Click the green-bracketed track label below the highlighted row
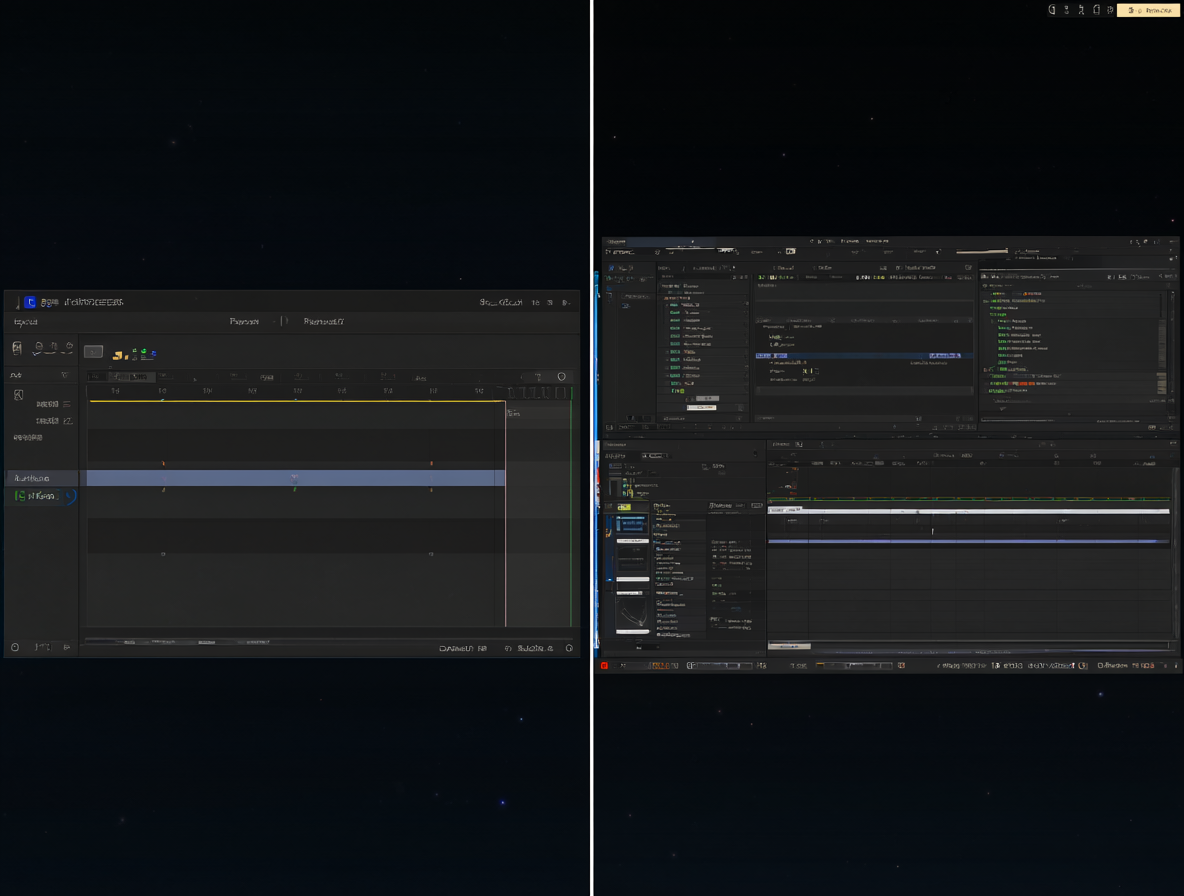1184x896 pixels. click(x=36, y=496)
